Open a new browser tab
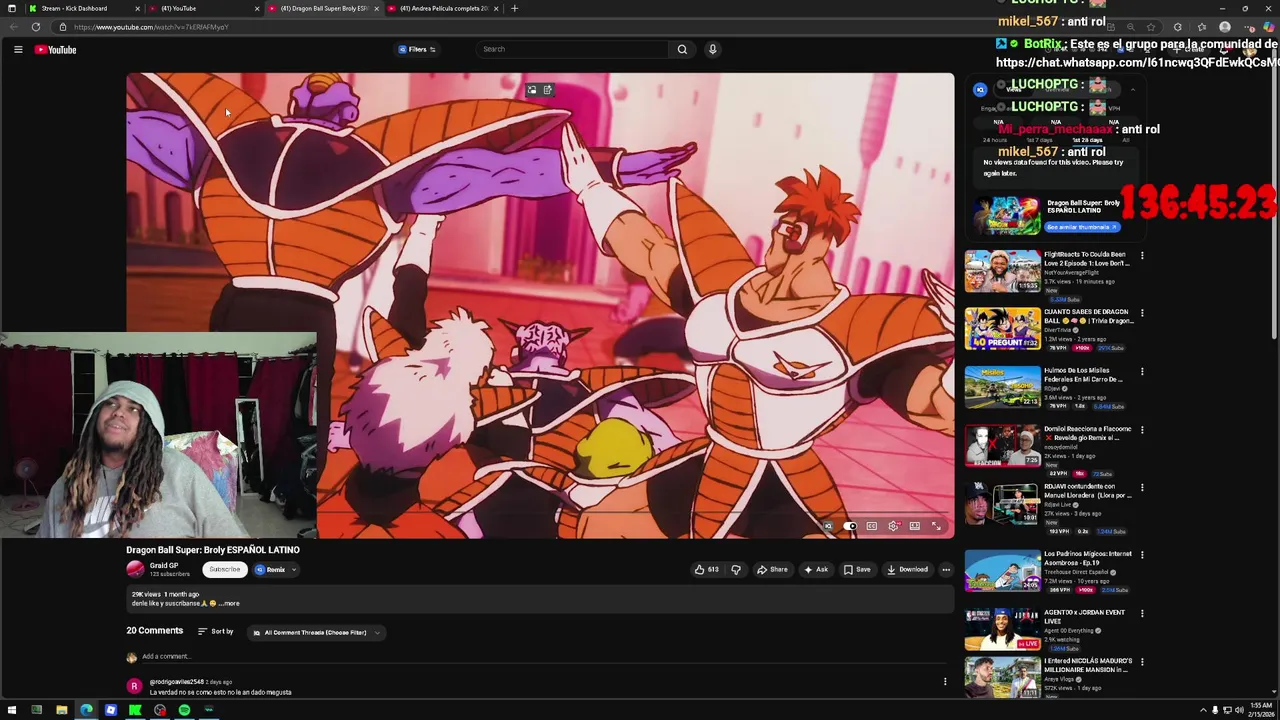 (x=514, y=8)
